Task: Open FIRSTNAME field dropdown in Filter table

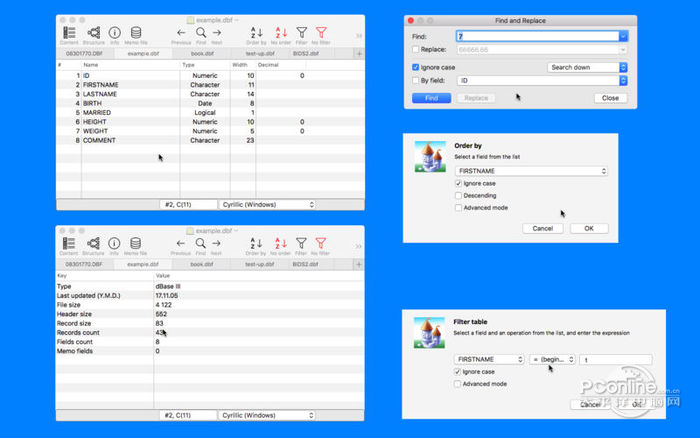Action: [489, 359]
